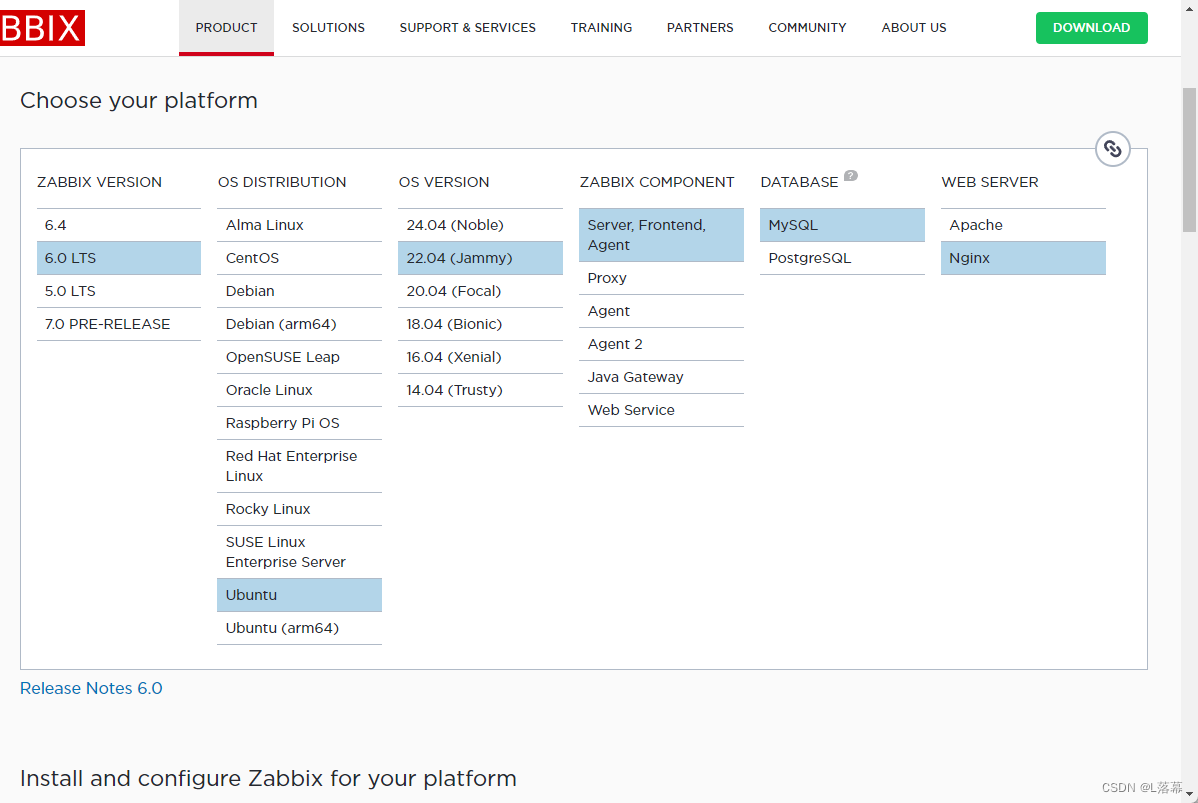The height and width of the screenshot is (803, 1198).
Task: Select OS version 24.04 (Noble)
Action: point(481,225)
